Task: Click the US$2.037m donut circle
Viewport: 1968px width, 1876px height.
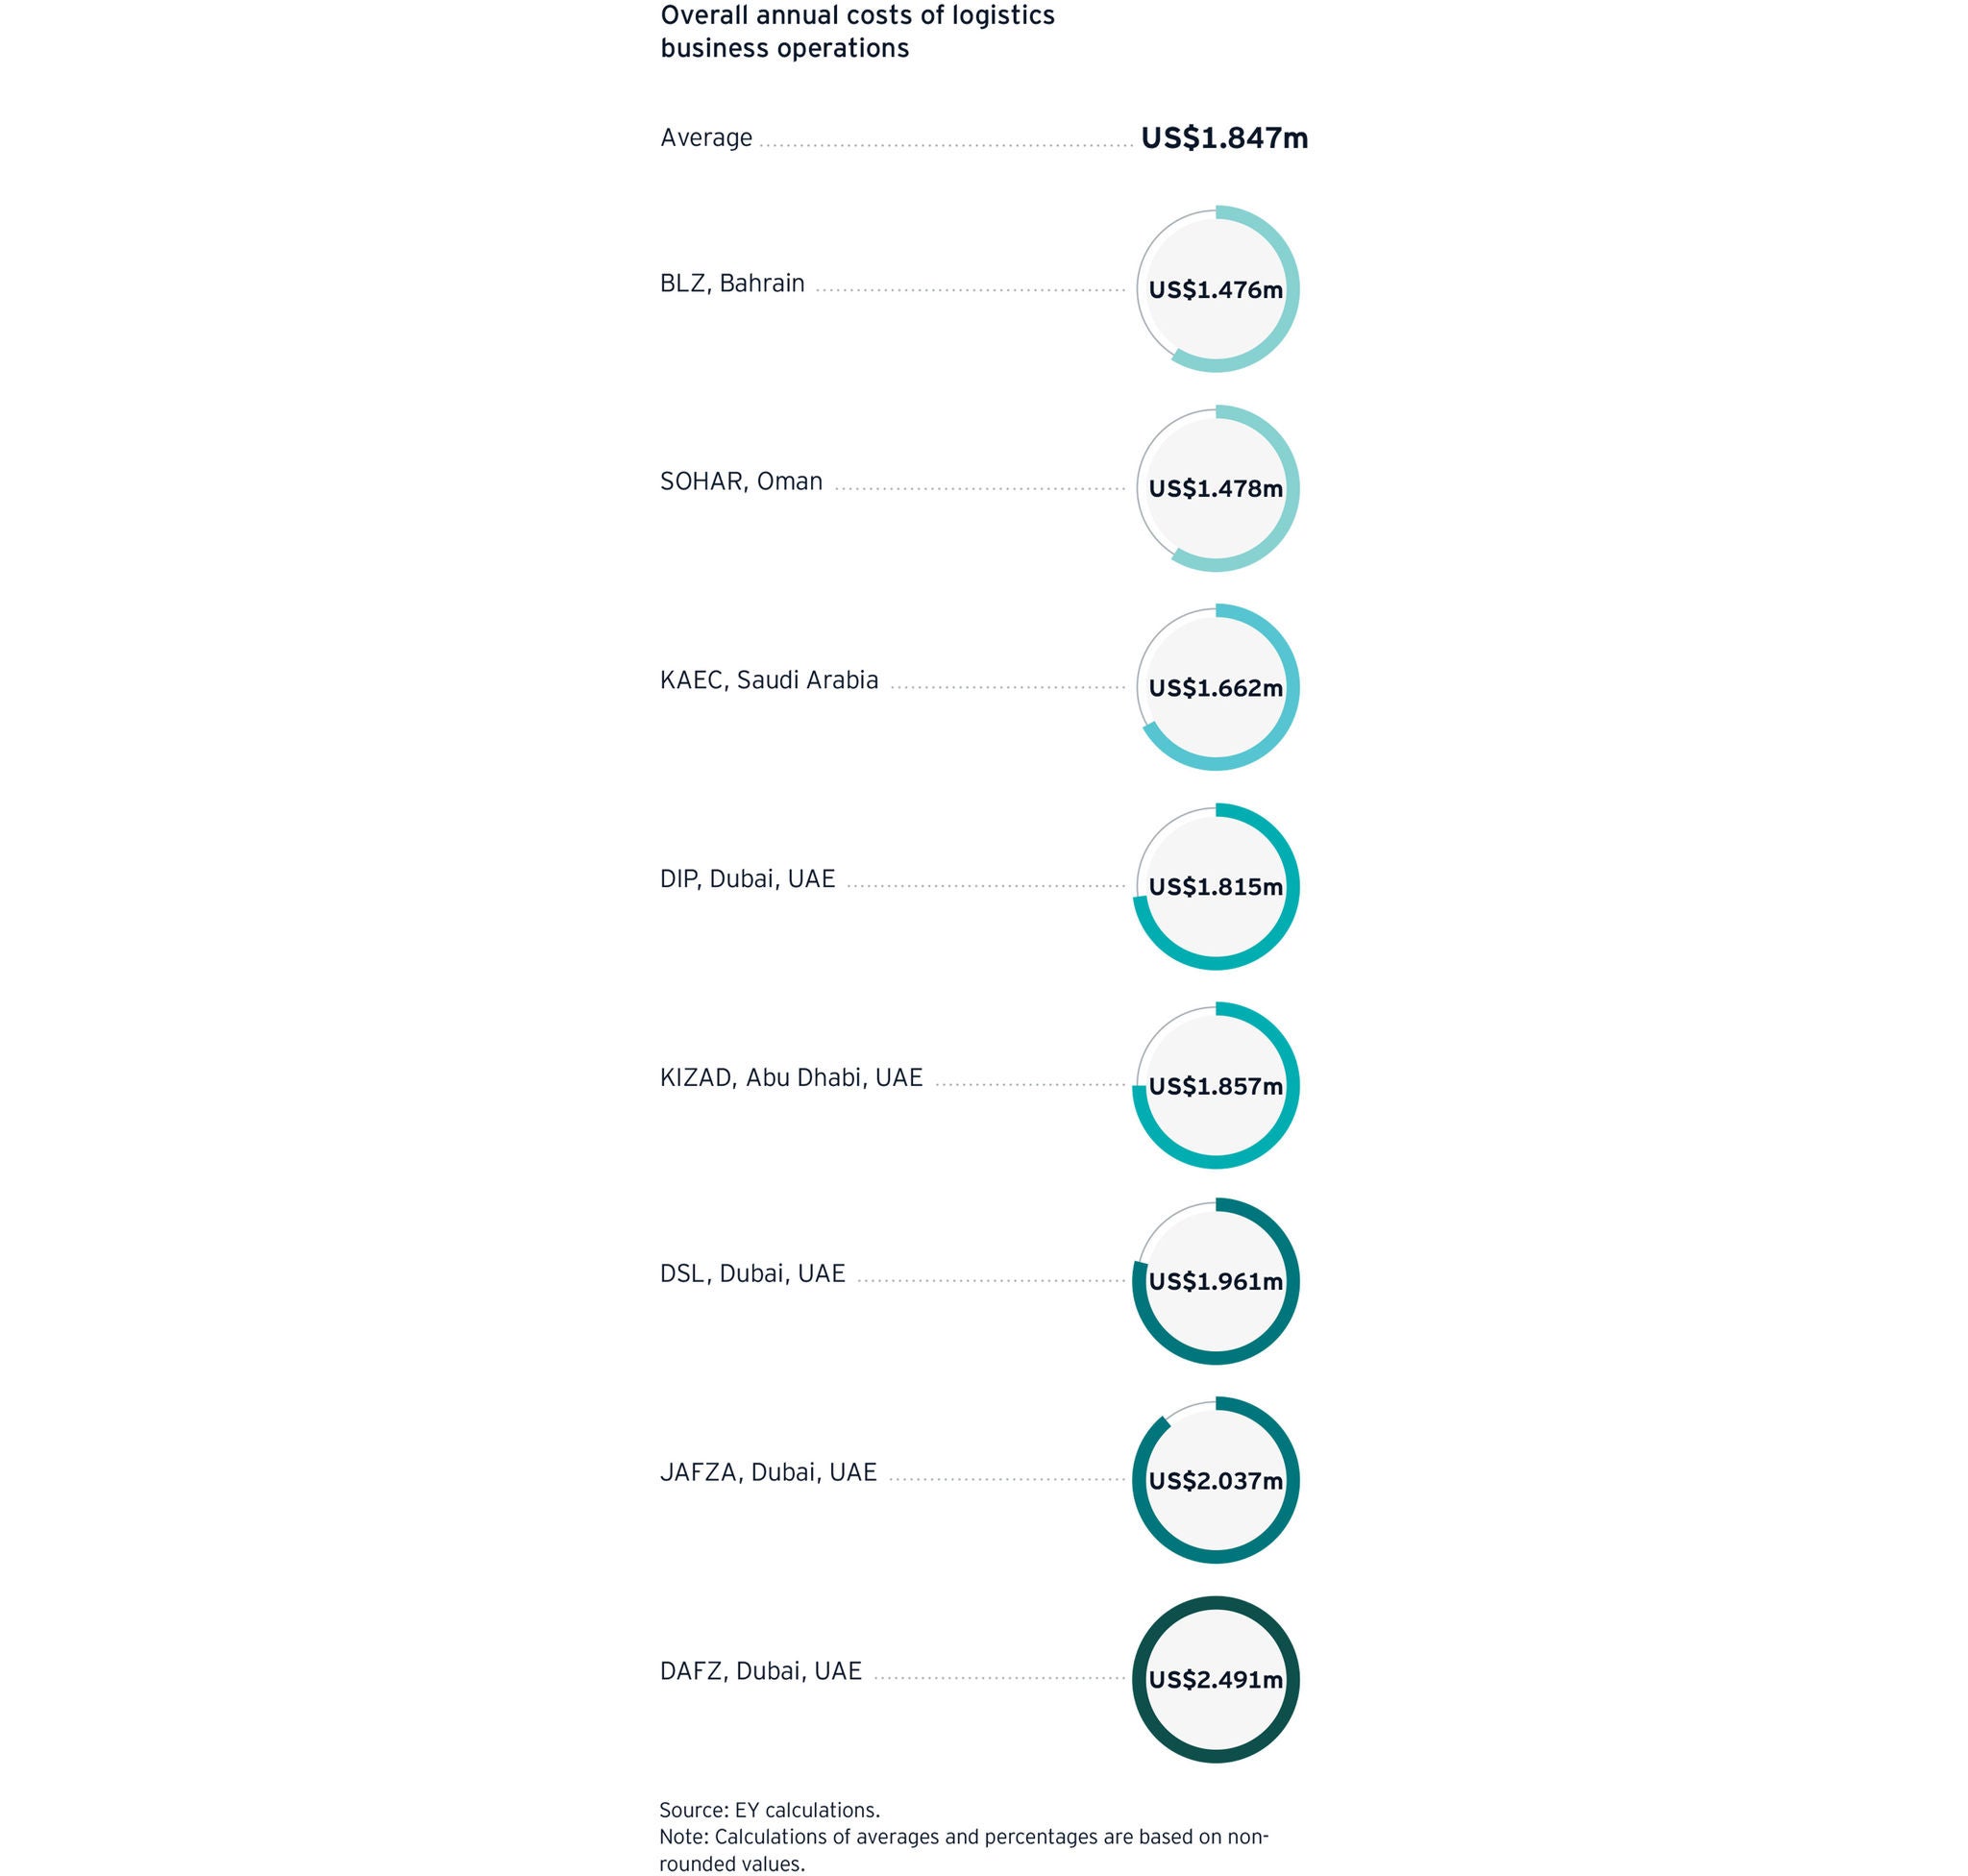Action: point(1215,1480)
